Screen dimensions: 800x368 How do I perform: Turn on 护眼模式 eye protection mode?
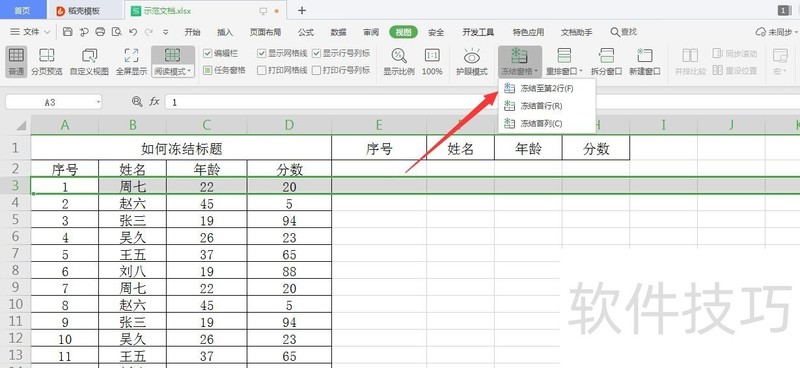pos(472,62)
